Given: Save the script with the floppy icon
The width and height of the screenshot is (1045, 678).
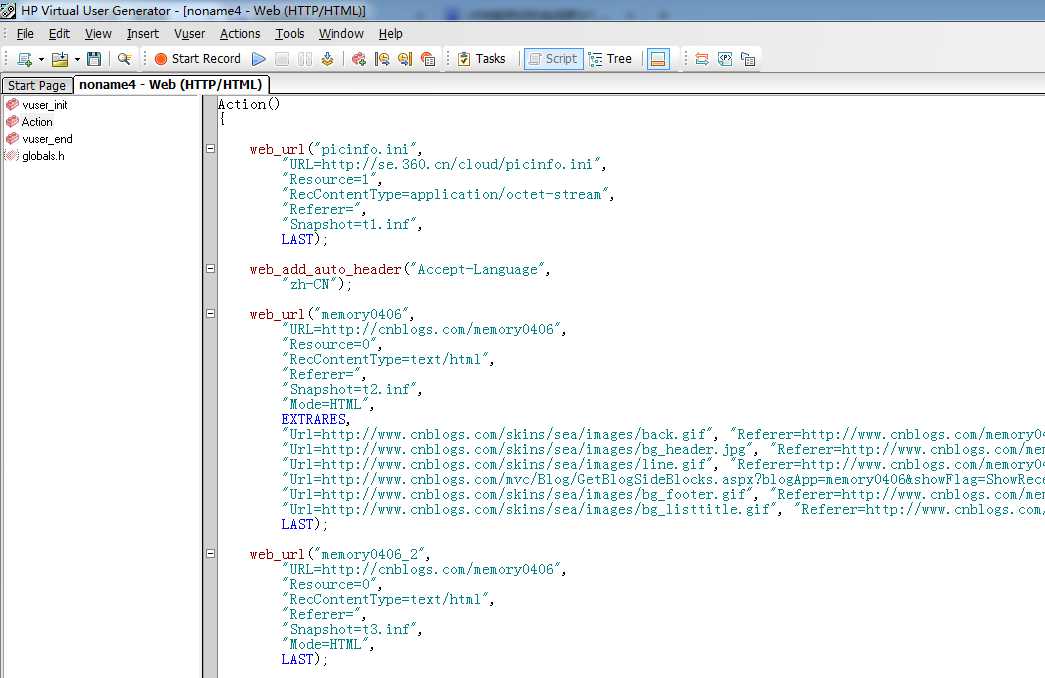Looking at the screenshot, I should point(94,59).
